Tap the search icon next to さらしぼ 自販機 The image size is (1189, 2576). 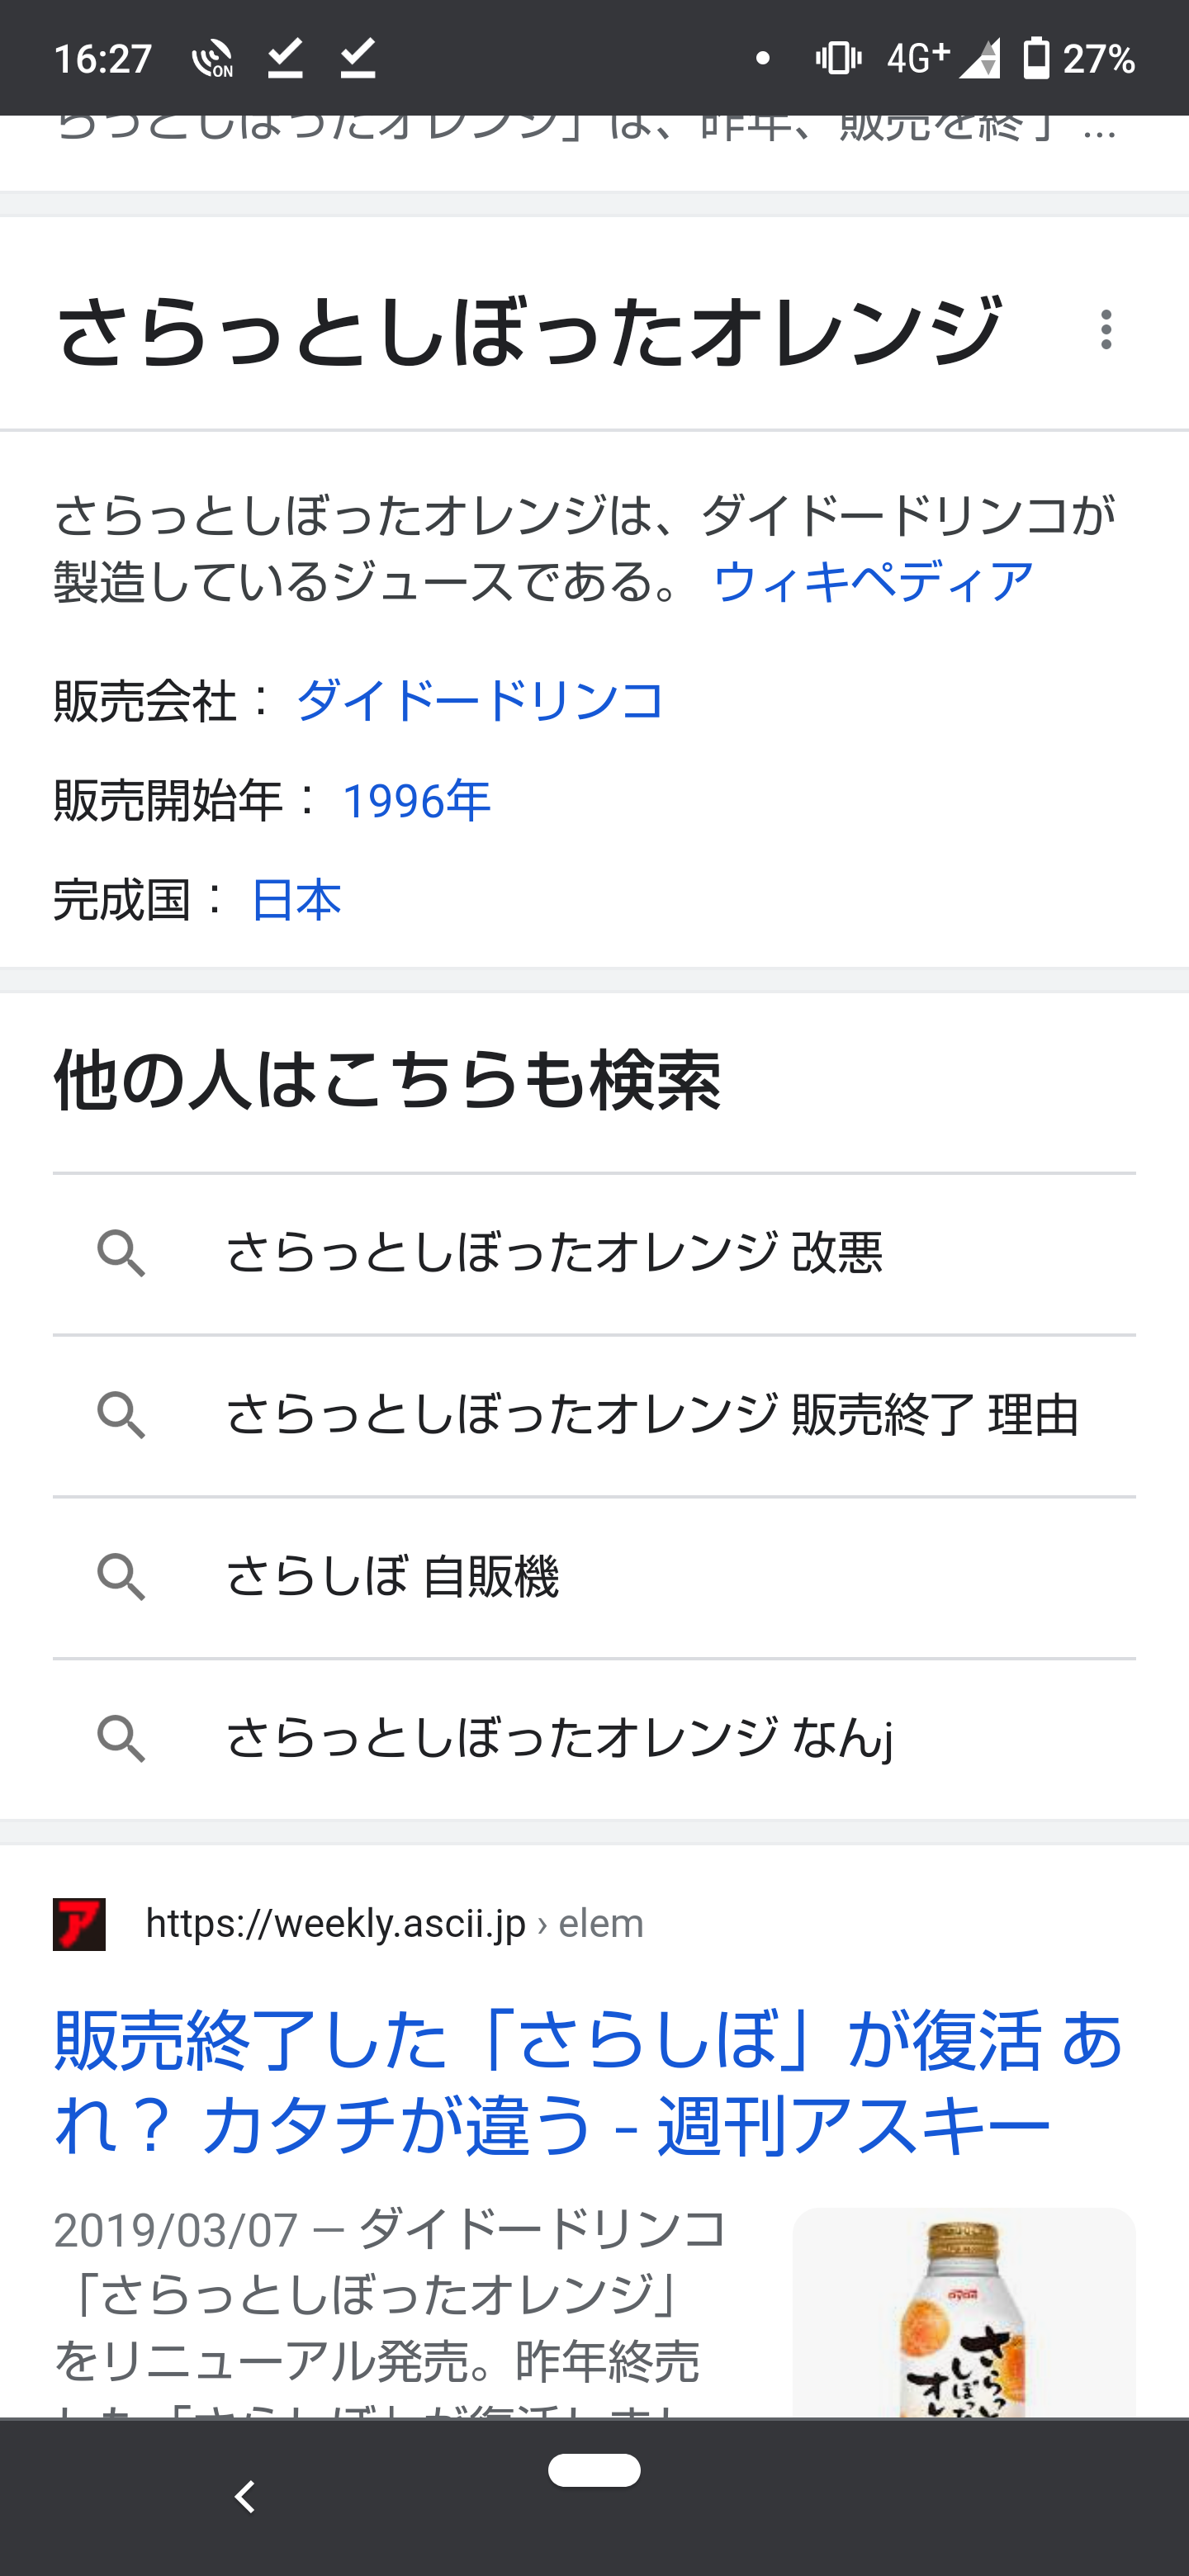click(121, 1577)
